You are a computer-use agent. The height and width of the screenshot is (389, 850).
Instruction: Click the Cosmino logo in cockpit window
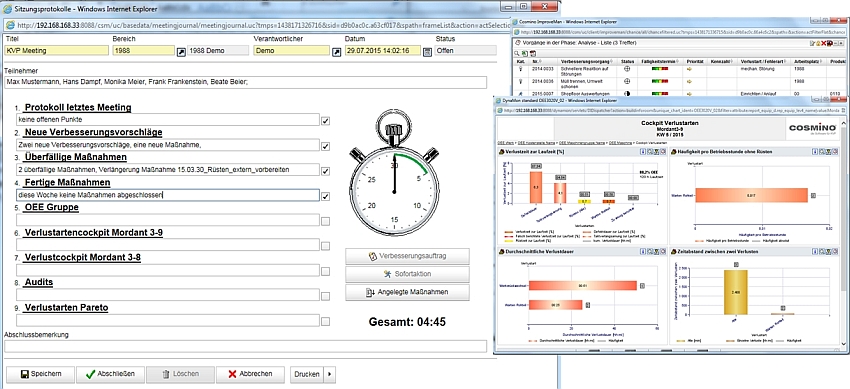click(x=813, y=129)
